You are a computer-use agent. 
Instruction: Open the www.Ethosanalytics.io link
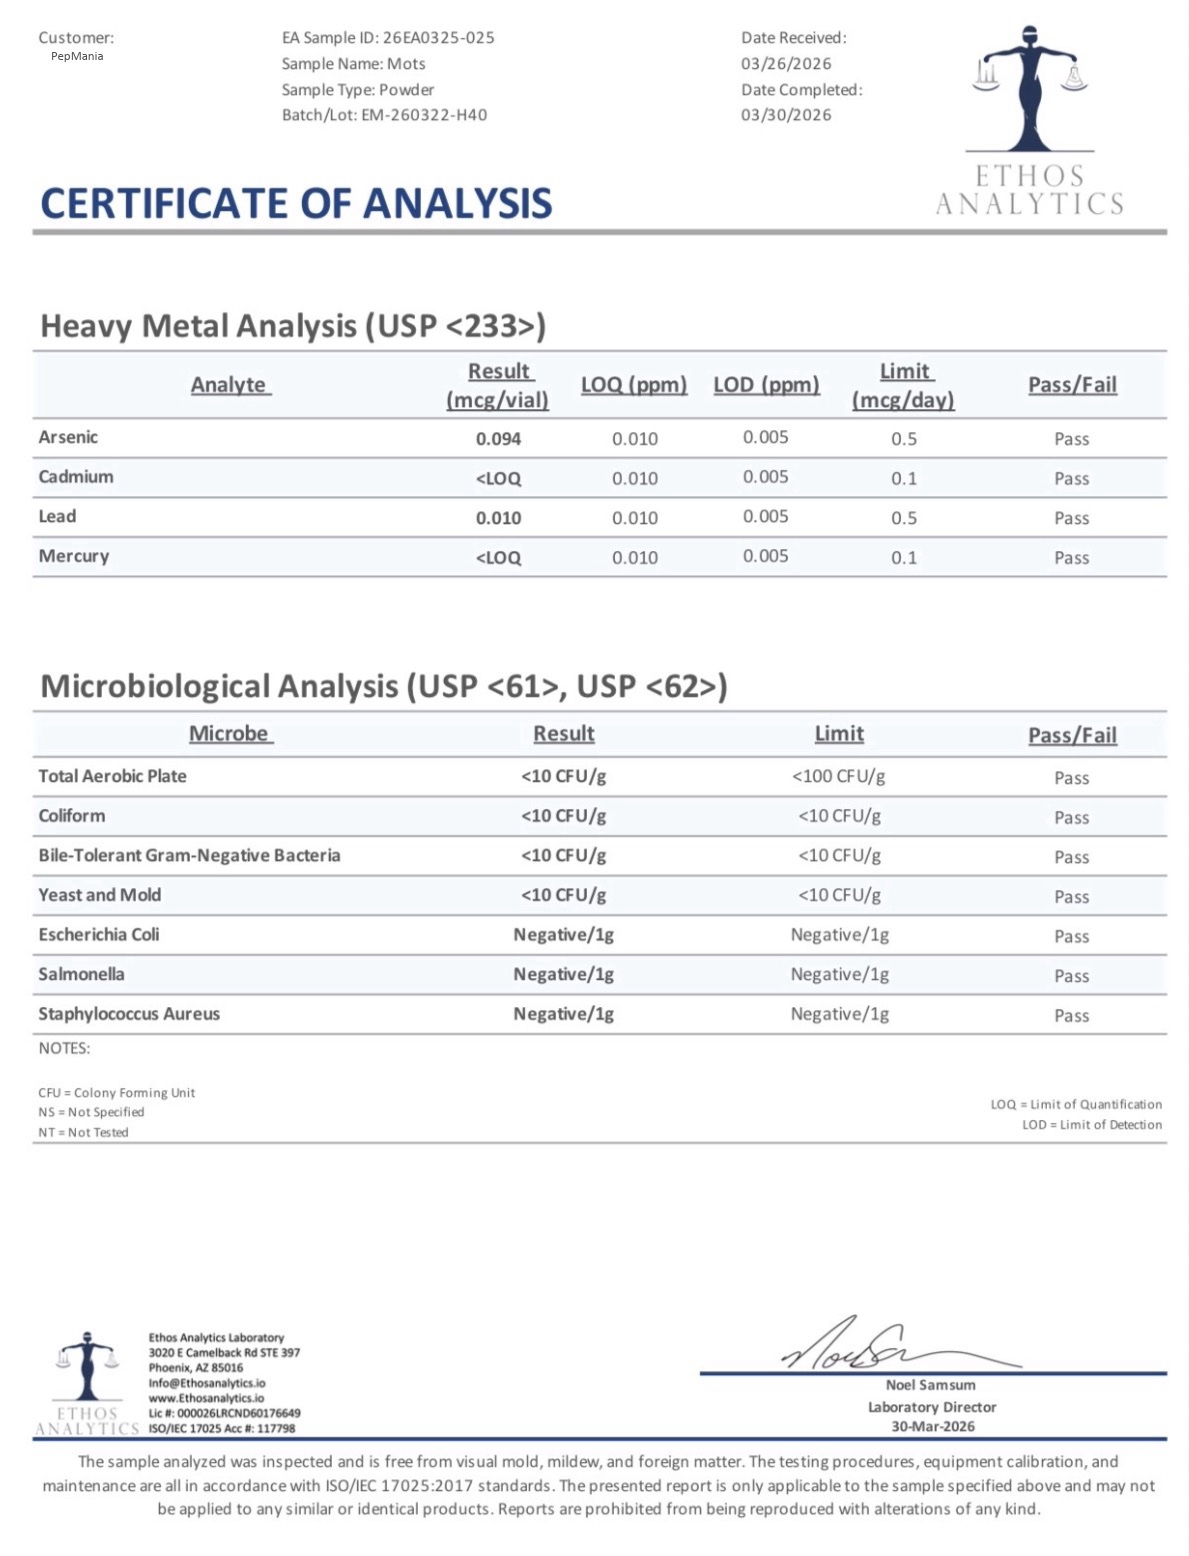tap(206, 1398)
